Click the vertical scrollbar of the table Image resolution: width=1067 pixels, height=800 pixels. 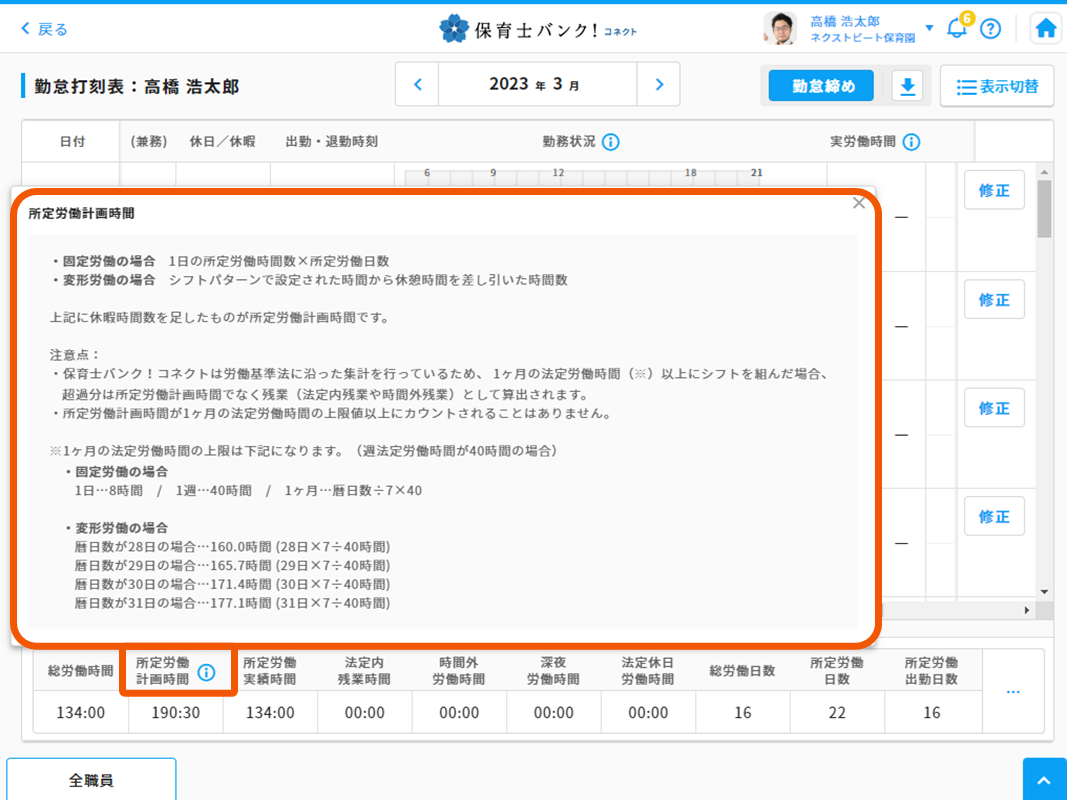click(x=1044, y=210)
